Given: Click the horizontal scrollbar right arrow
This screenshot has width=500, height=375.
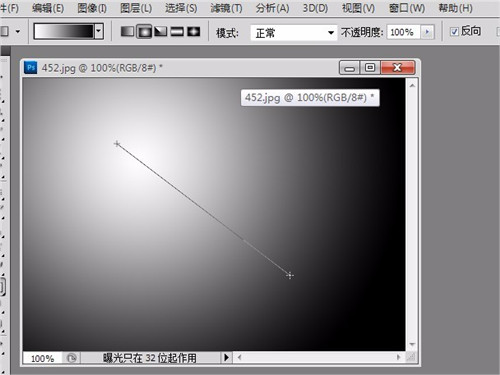Looking at the screenshot, I should (398, 357).
